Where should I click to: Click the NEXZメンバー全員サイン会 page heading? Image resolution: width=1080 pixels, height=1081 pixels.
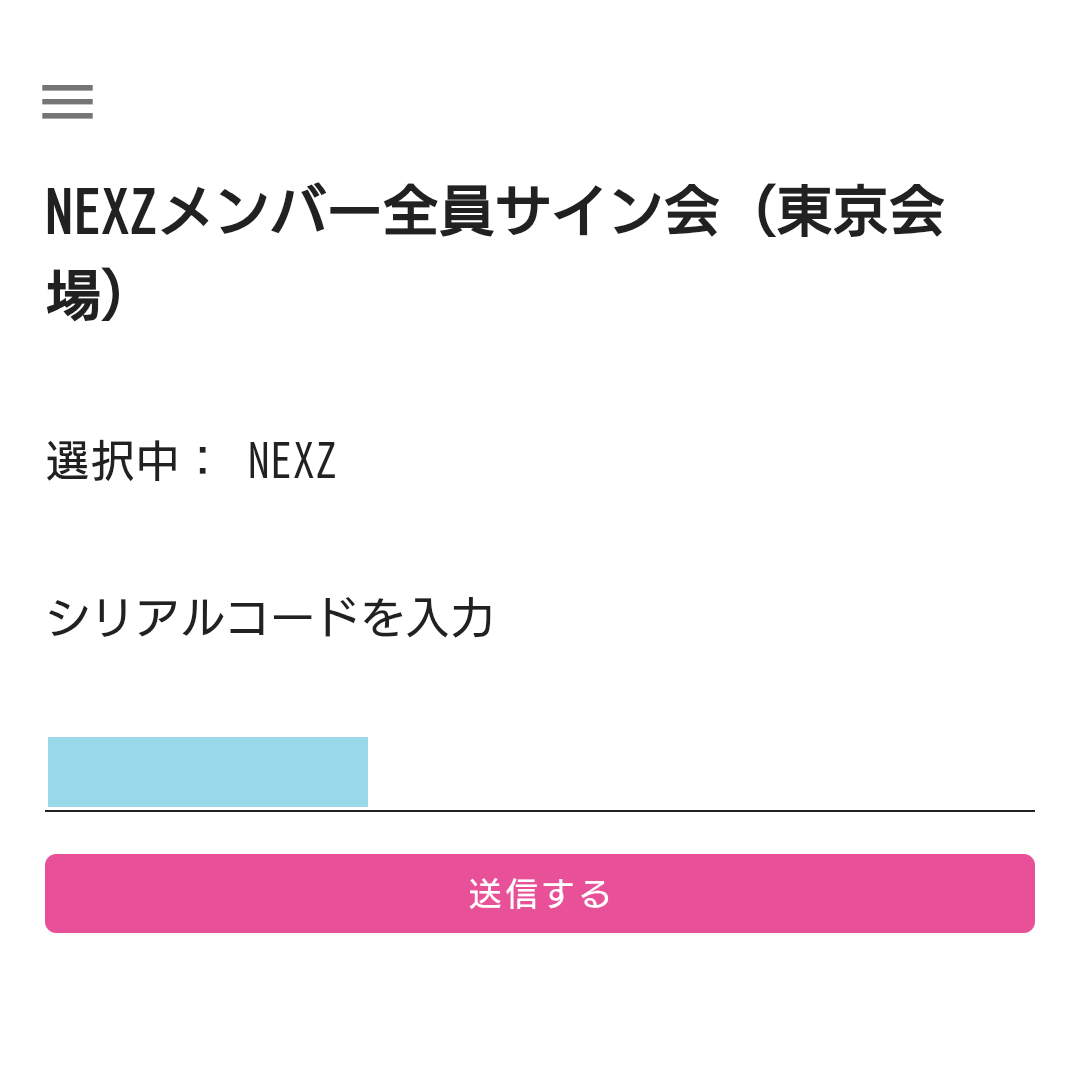pos(495,253)
